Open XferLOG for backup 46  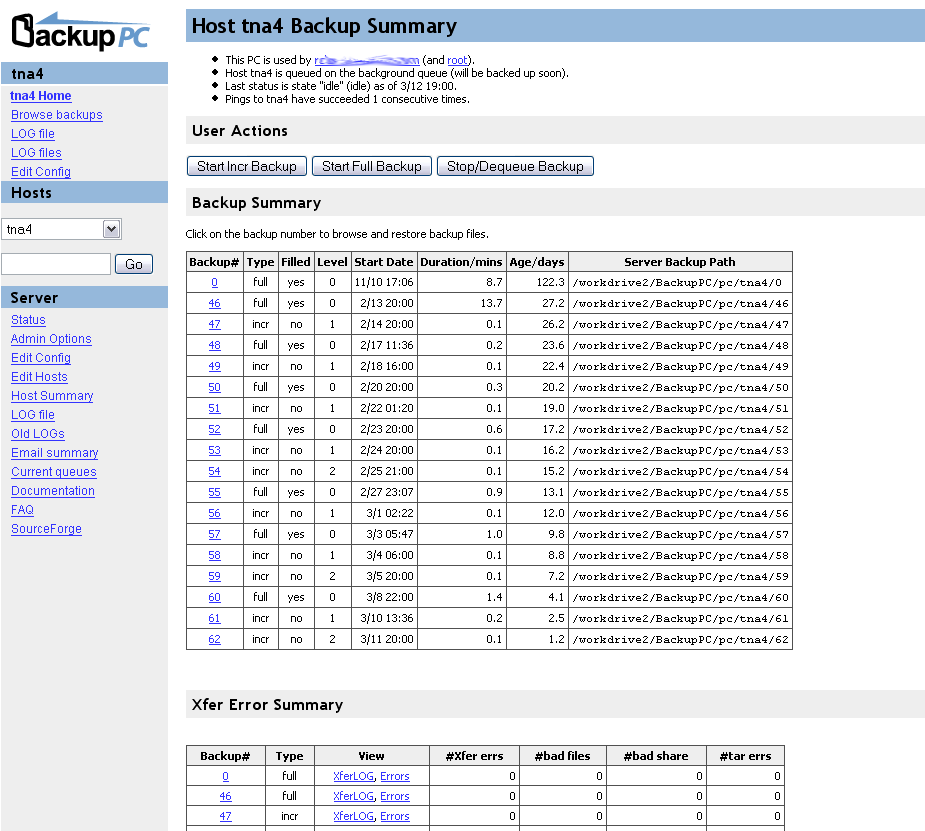click(353, 796)
